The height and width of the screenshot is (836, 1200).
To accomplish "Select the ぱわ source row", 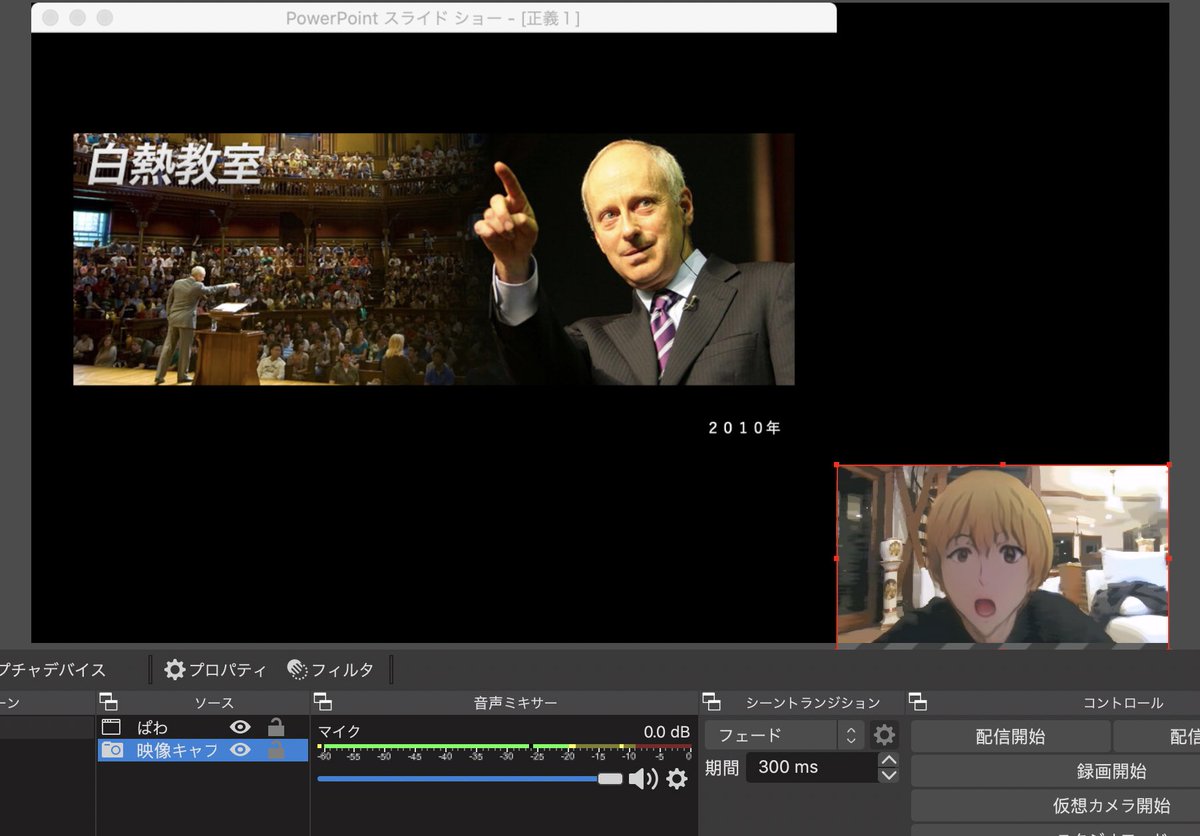I will tap(202, 727).
